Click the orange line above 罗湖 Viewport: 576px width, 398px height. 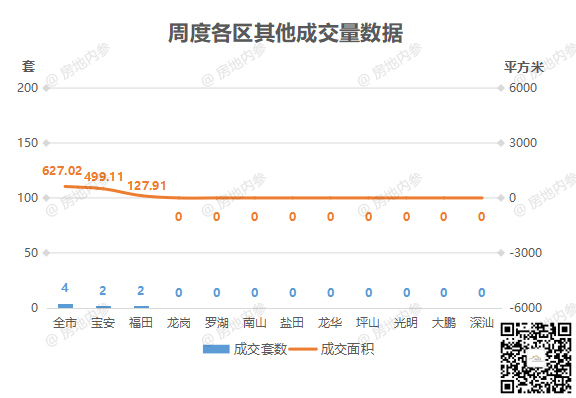click(x=216, y=198)
